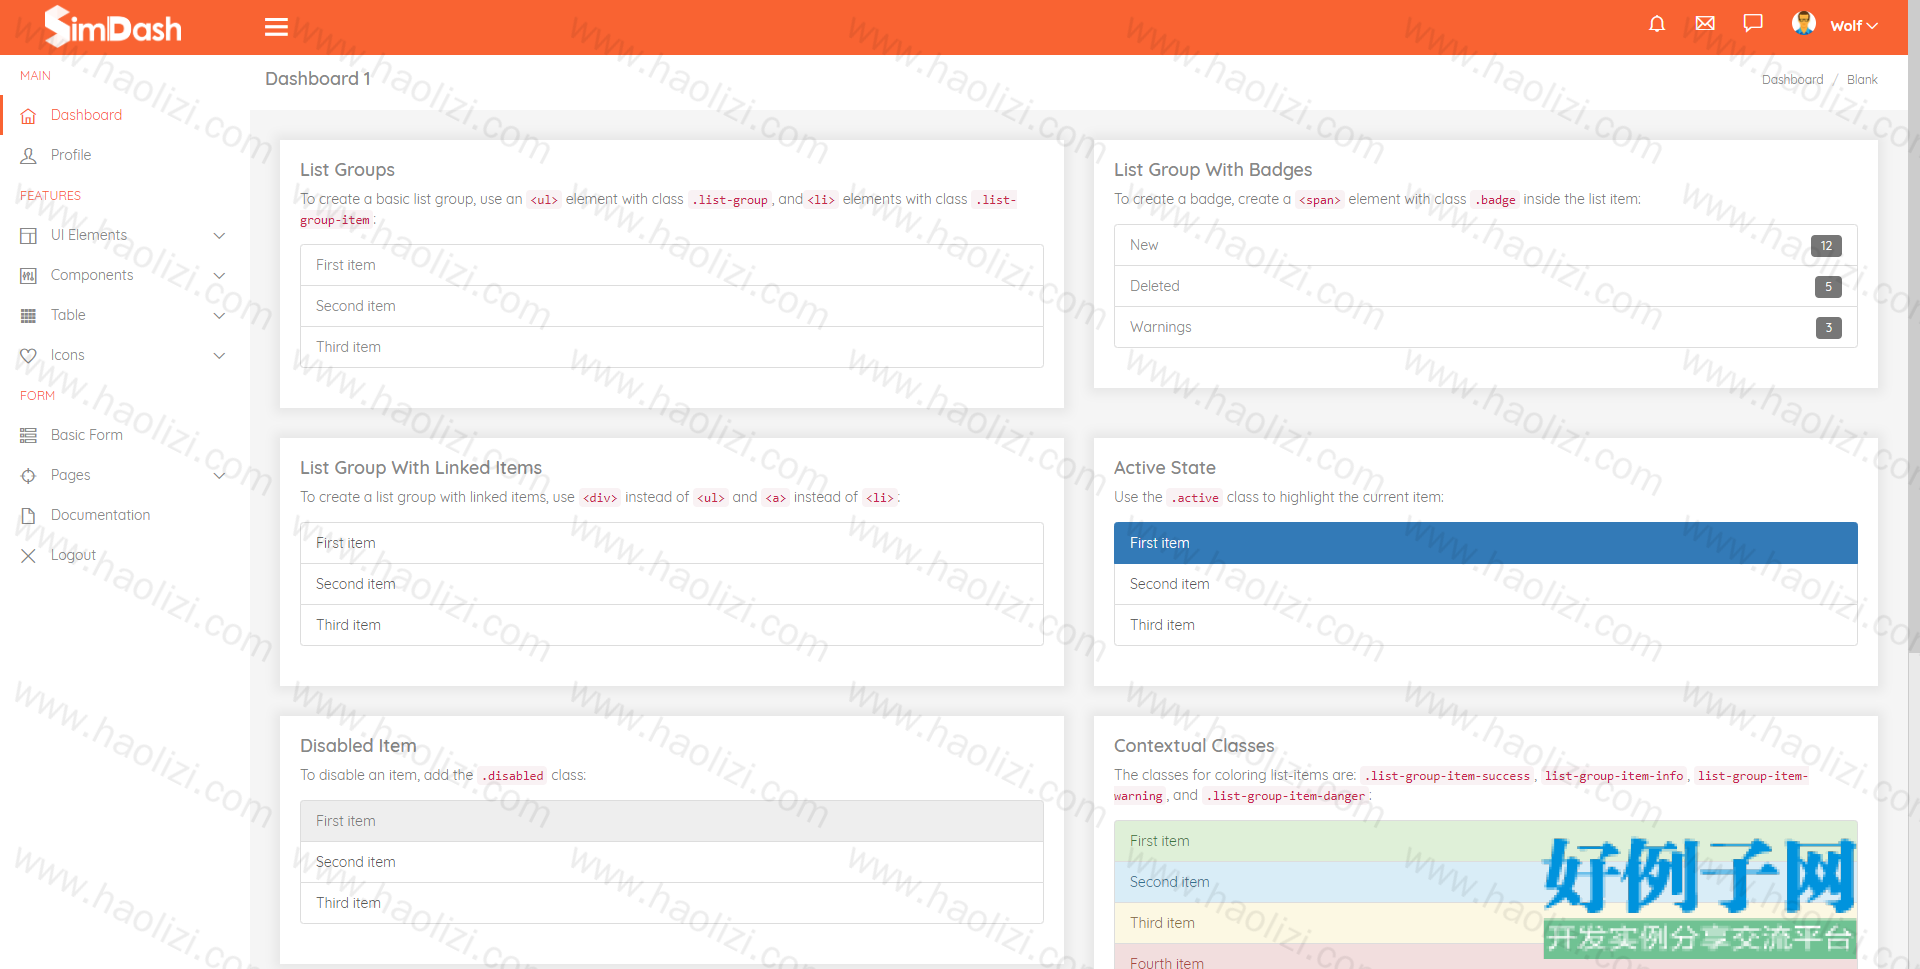Click Third item in List Groups
Screen dimensions: 1920x969
671,347
